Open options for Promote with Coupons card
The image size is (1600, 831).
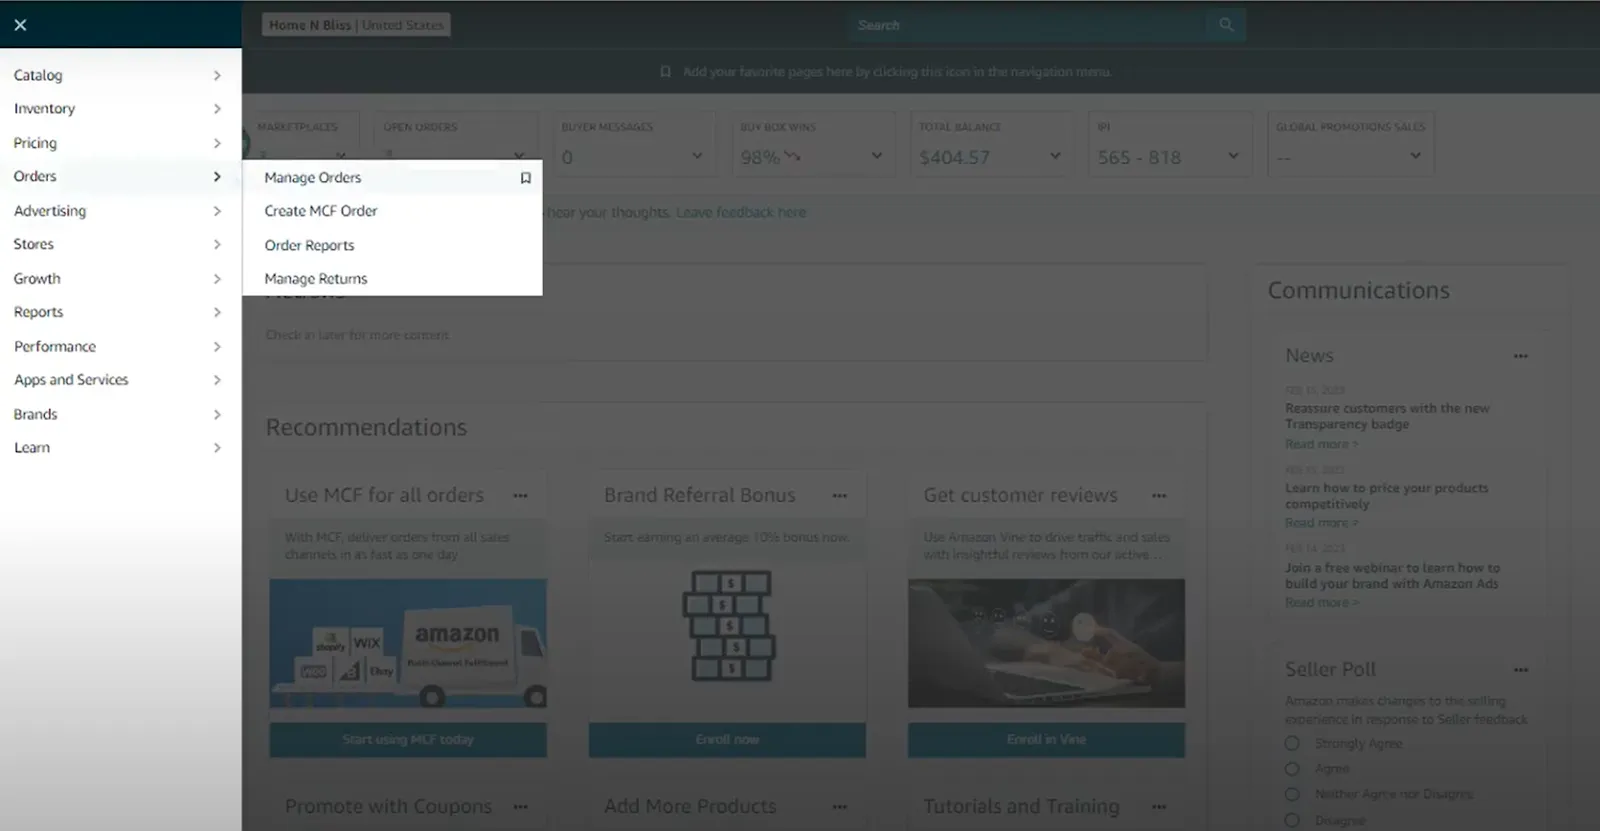[x=520, y=807]
